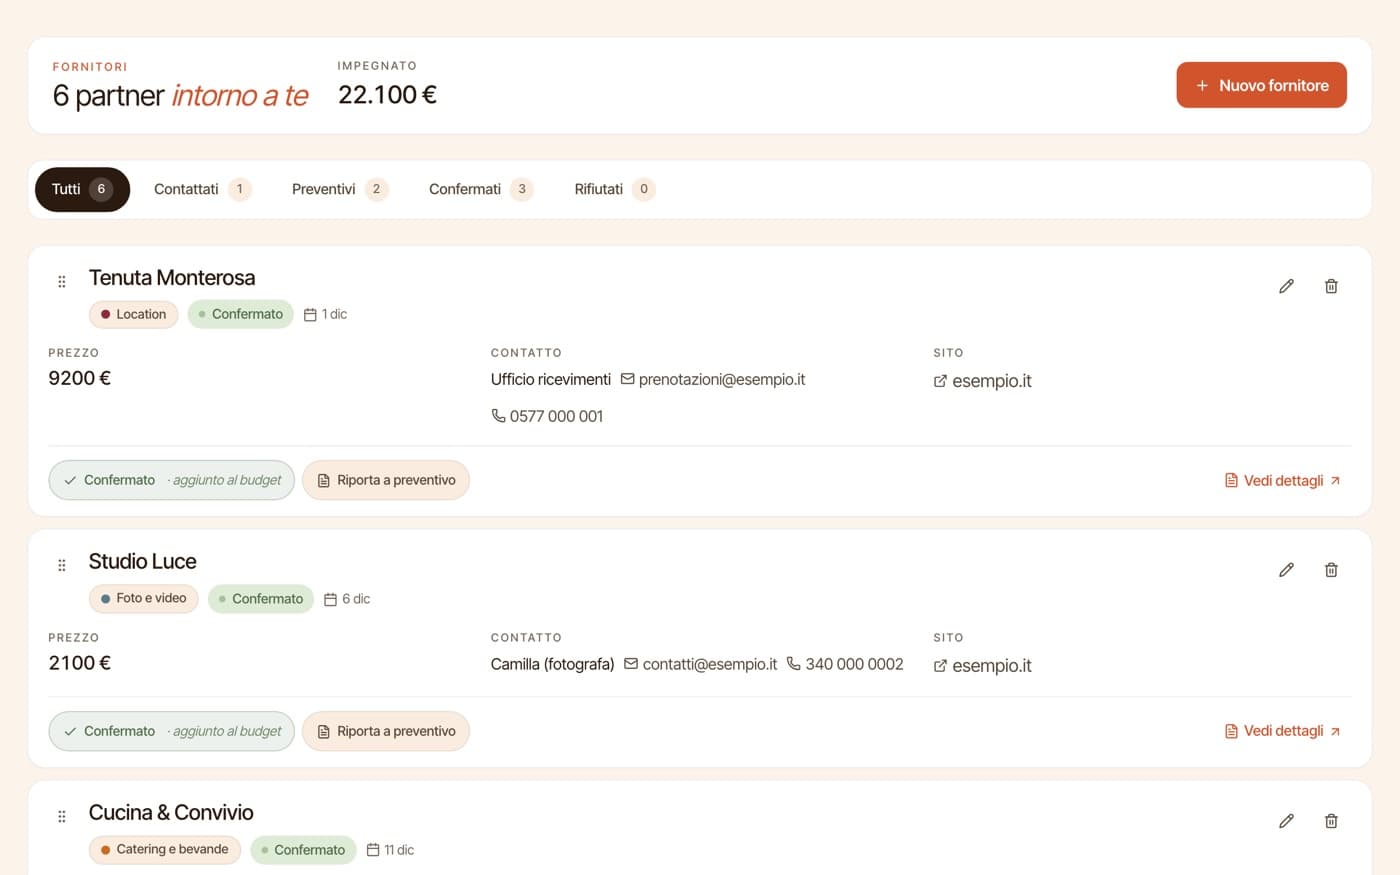This screenshot has width=1400, height=875.
Task: Click the Studio Luce title
Action: (x=143, y=562)
